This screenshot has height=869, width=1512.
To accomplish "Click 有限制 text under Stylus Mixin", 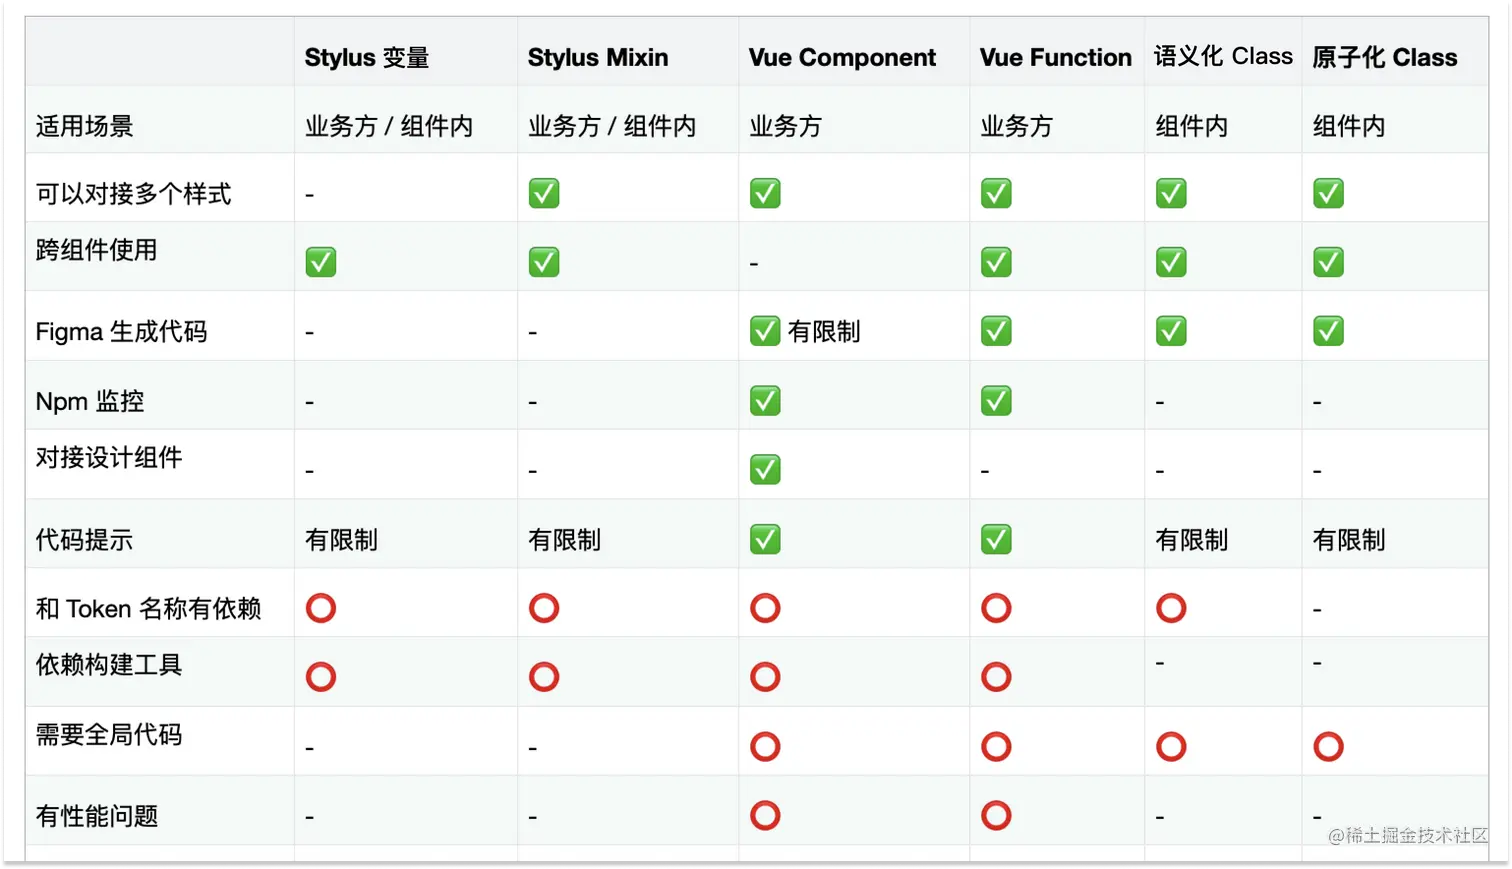I will click(564, 540).
